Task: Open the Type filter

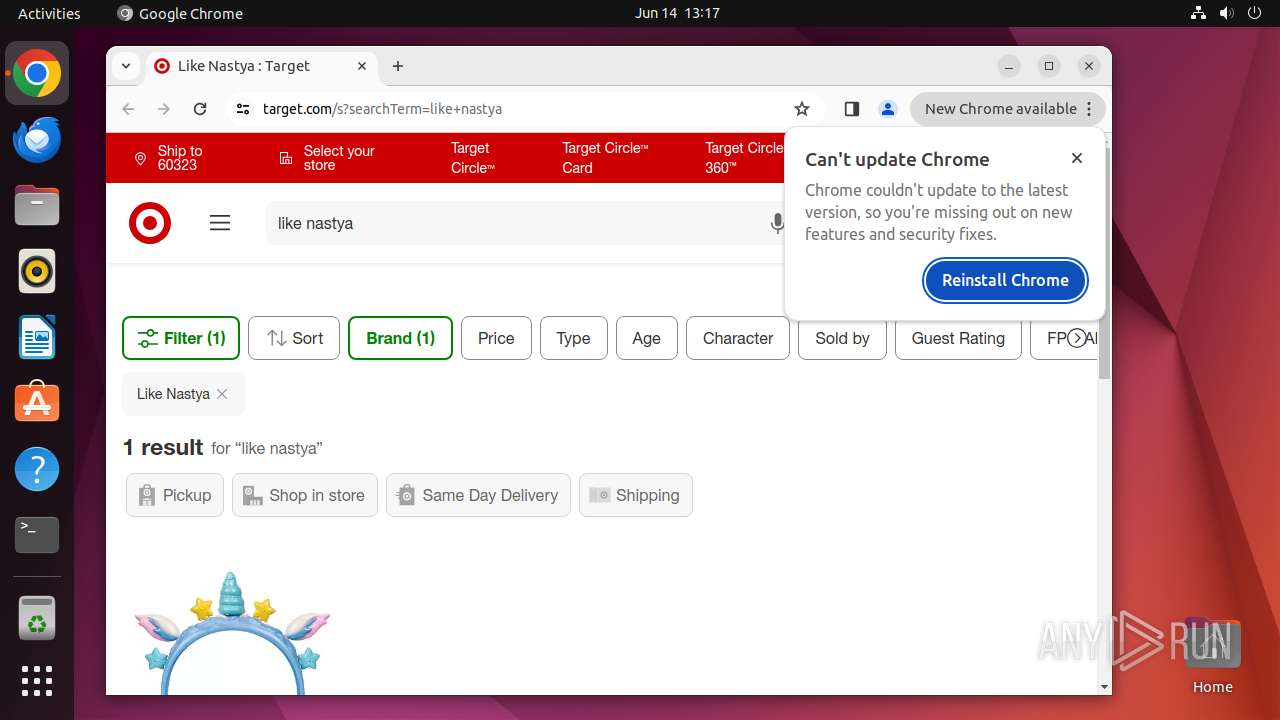Action: click(573, 338)
